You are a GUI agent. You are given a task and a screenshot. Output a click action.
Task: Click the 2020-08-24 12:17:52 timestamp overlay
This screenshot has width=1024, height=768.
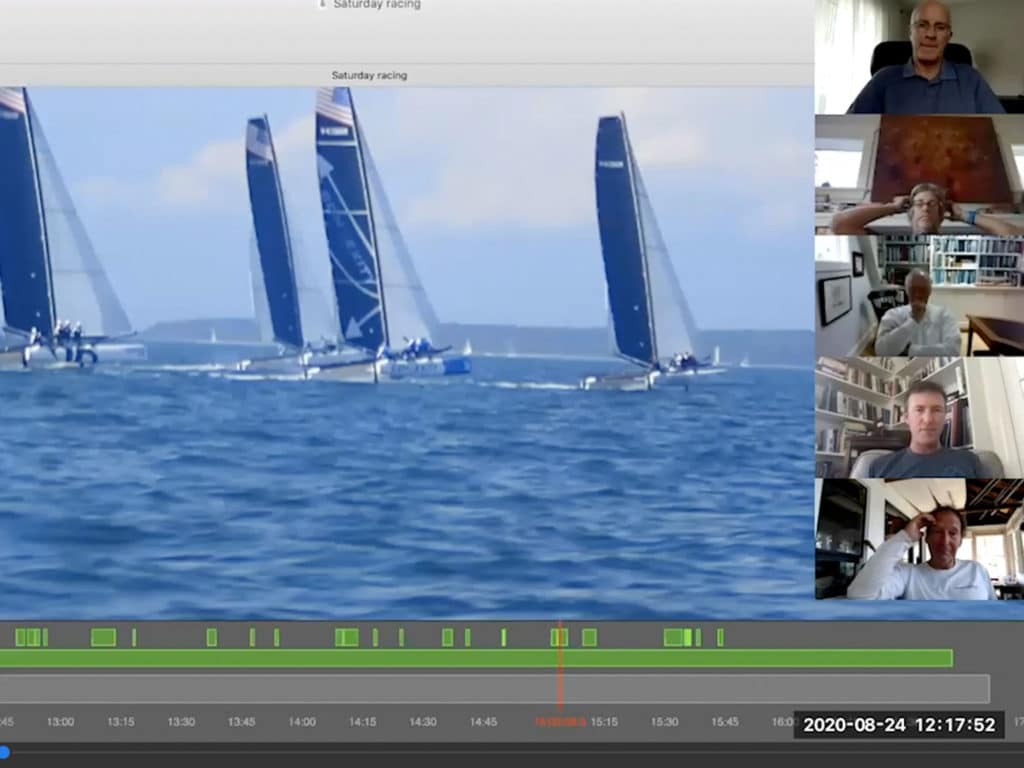point(899,725)
